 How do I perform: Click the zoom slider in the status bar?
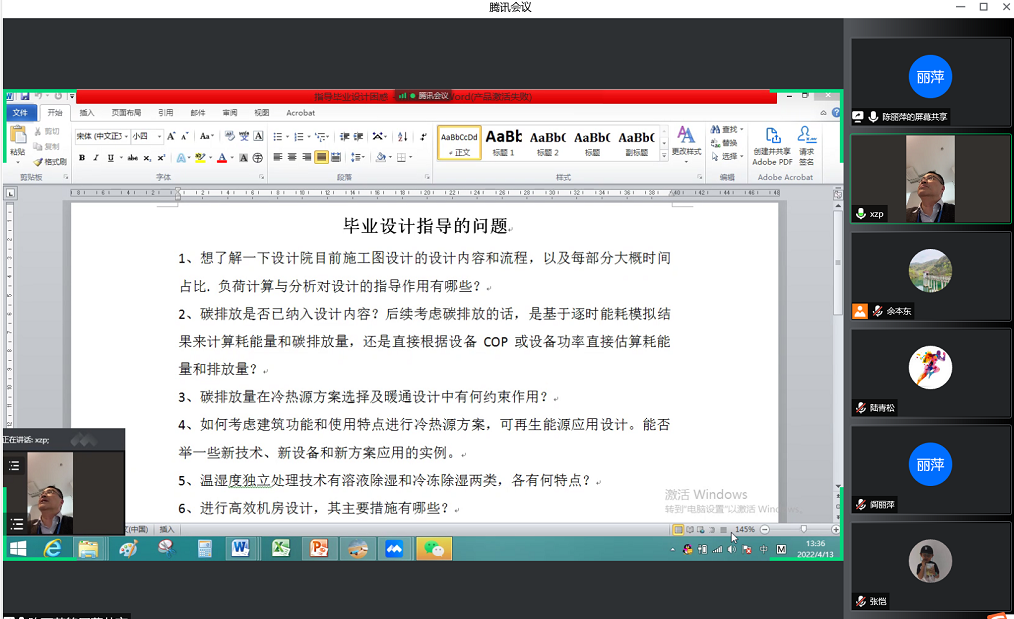[803, 529]
